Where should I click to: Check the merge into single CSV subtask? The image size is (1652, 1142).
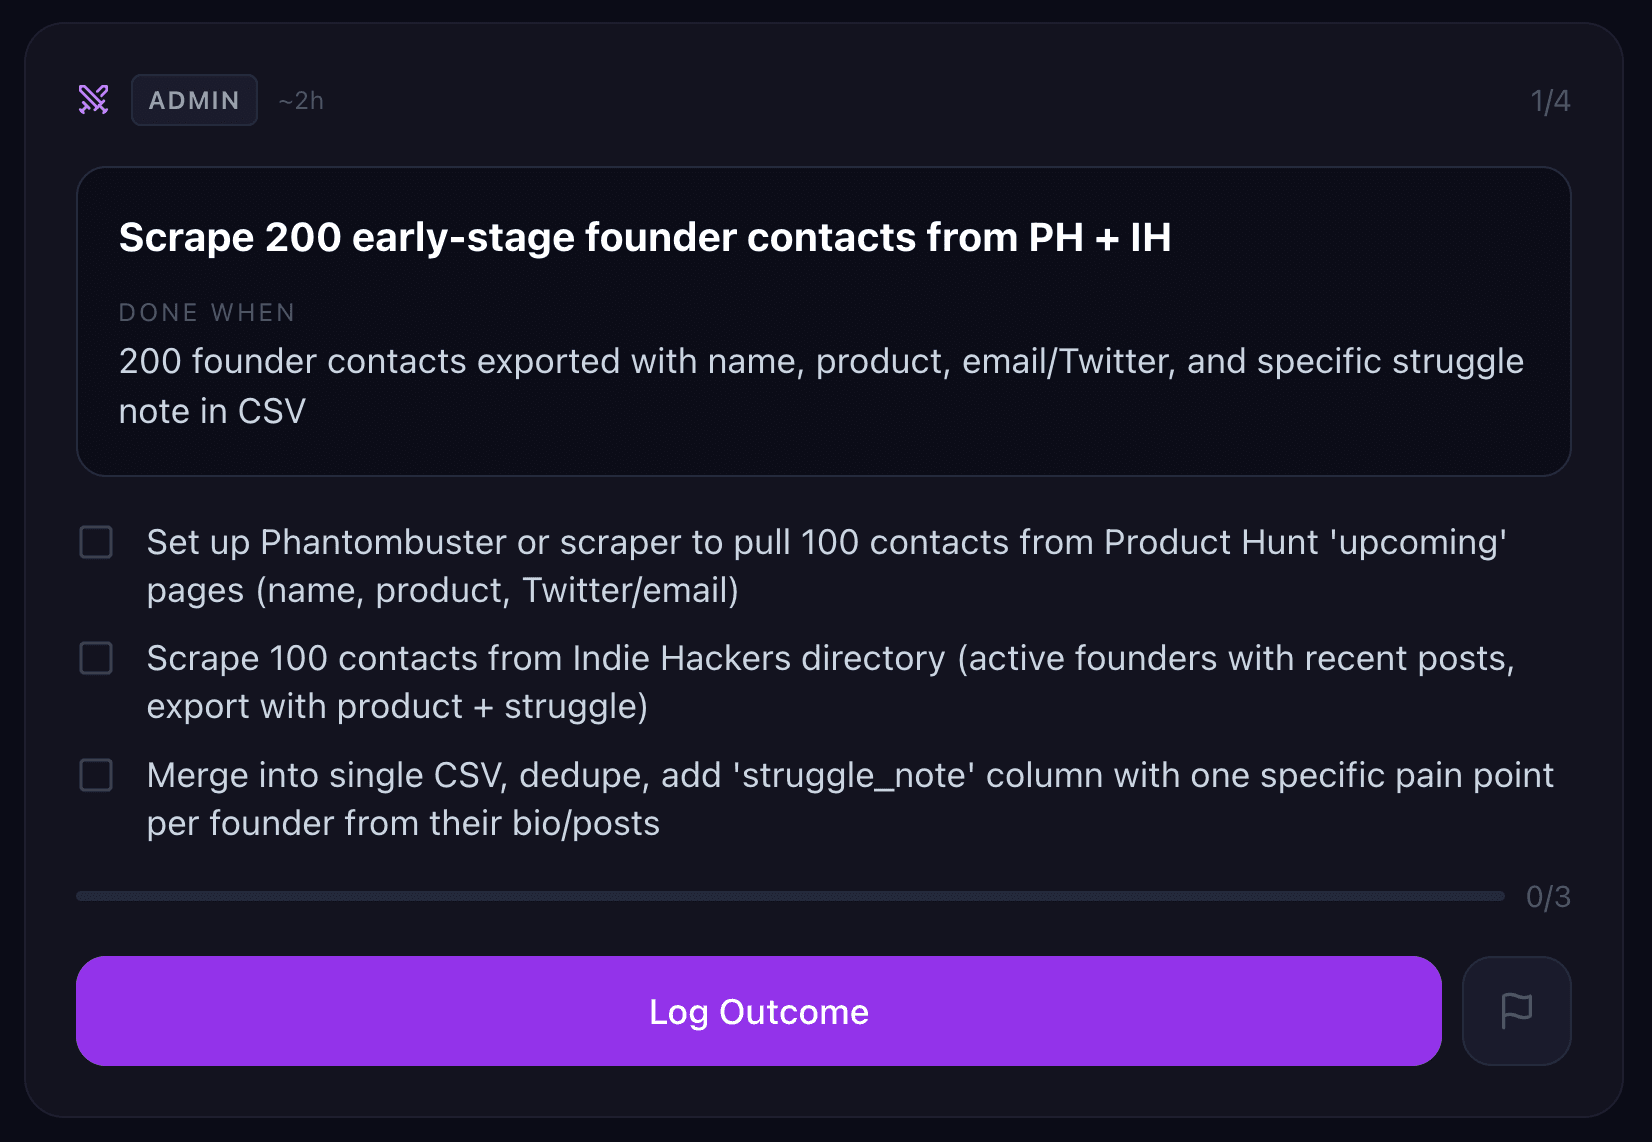pos(96,775)
